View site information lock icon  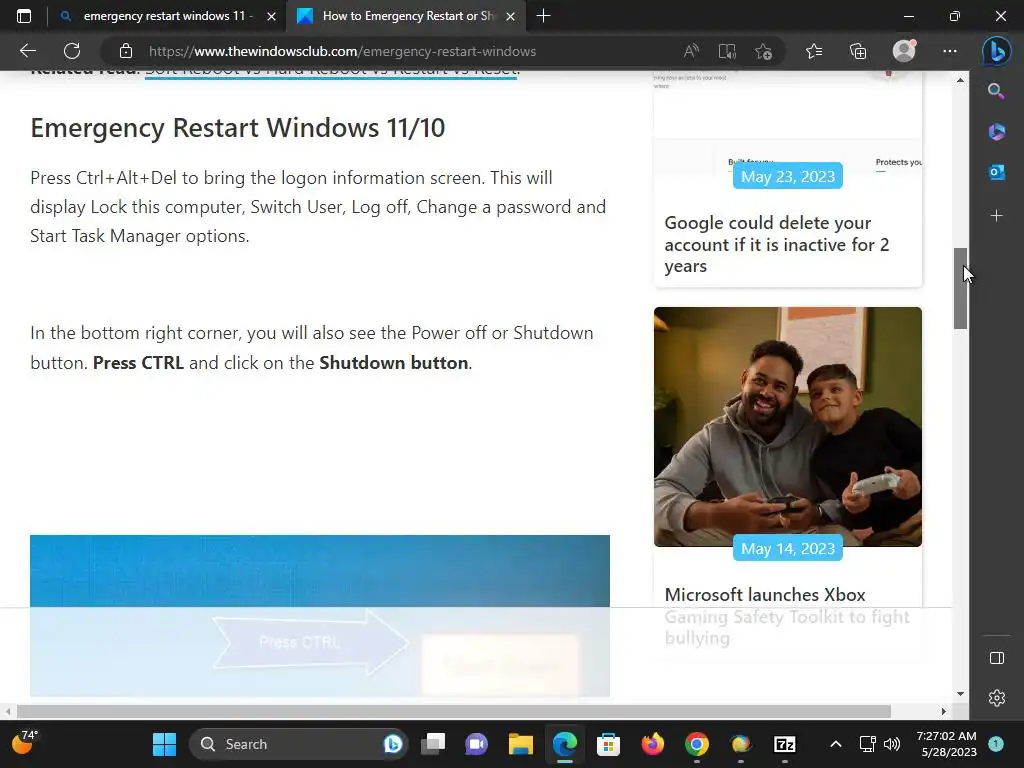tap(126, 51)
